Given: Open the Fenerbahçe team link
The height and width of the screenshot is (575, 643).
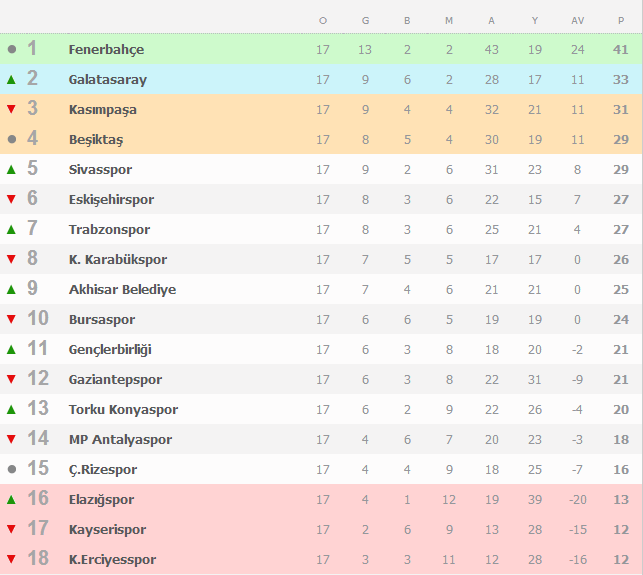Looking at the screenshot, I should point(106,50).
